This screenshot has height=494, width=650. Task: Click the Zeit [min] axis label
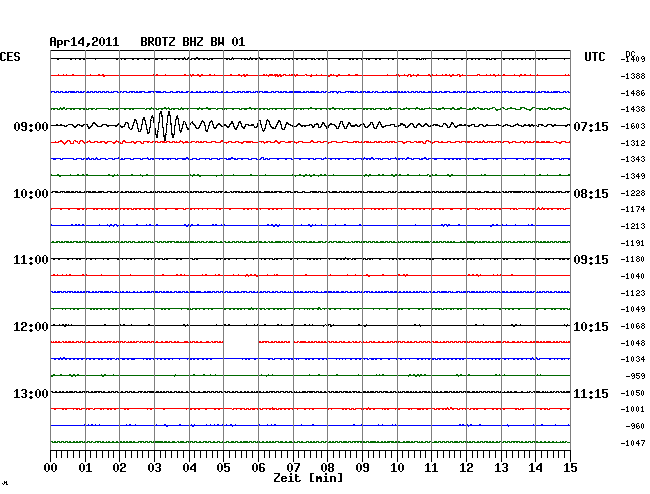click(x=310, y=479)
